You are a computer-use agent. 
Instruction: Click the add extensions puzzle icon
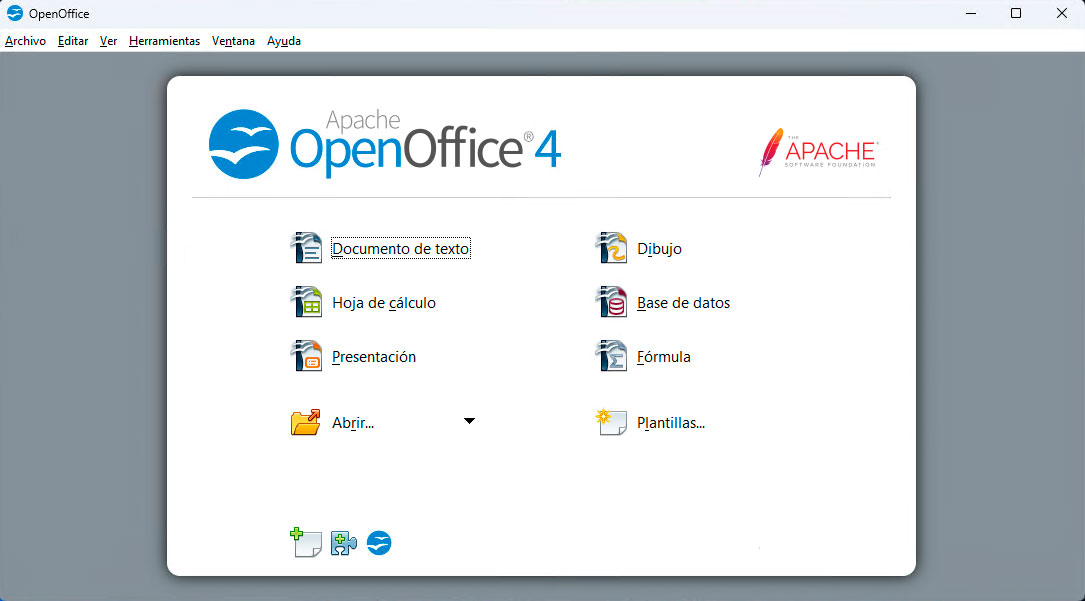[x=344, y=543]
